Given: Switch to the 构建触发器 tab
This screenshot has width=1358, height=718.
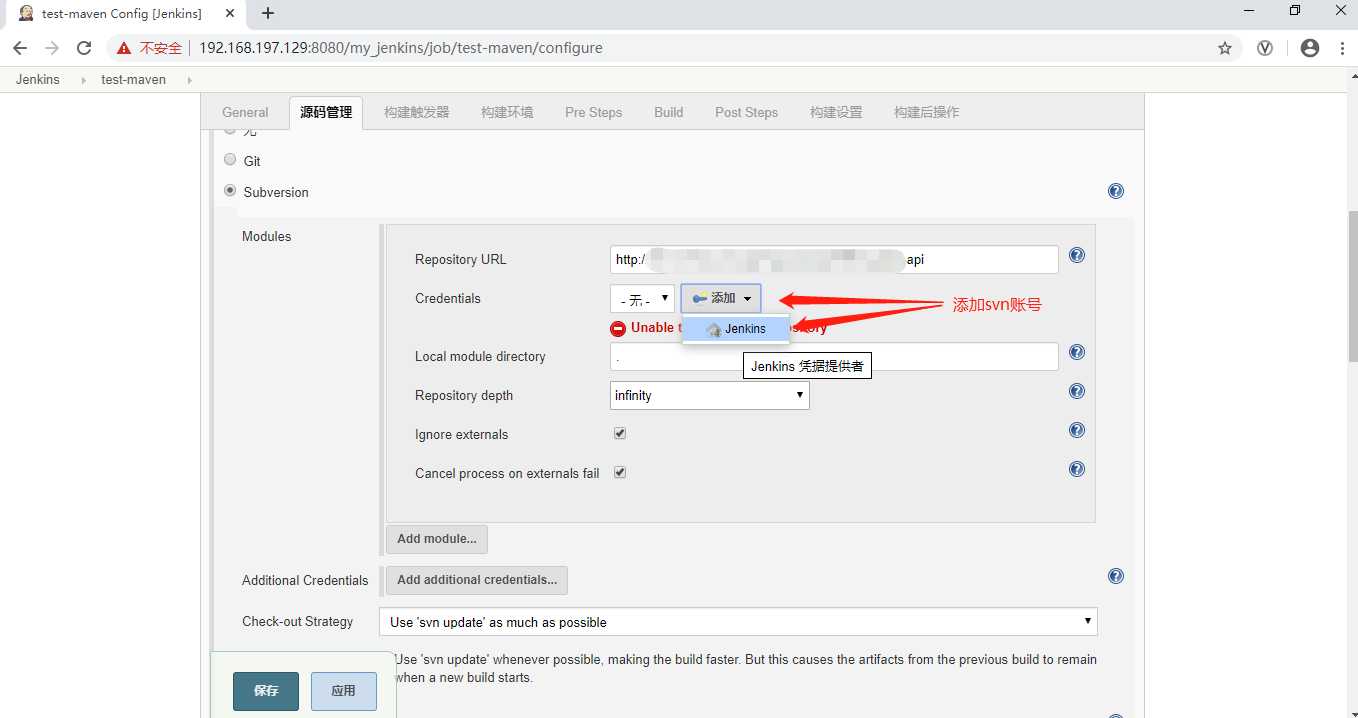Looking at the screenshot, I should [x=417, y=112].
